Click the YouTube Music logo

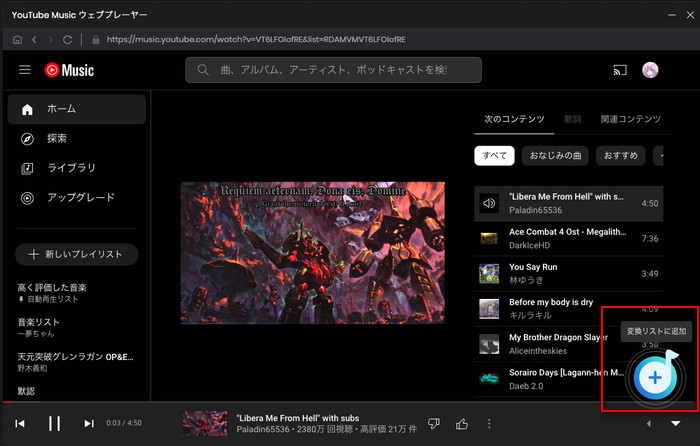point(69,70)
